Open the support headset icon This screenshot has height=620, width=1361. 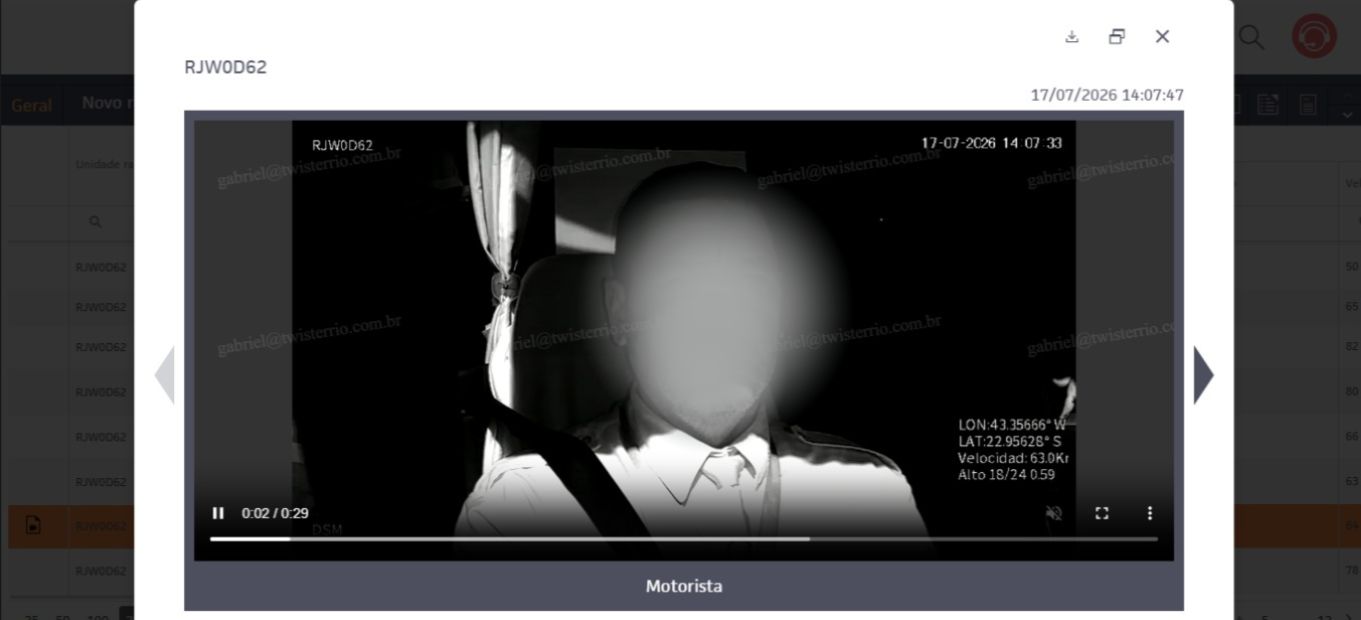pos(1314,38)
